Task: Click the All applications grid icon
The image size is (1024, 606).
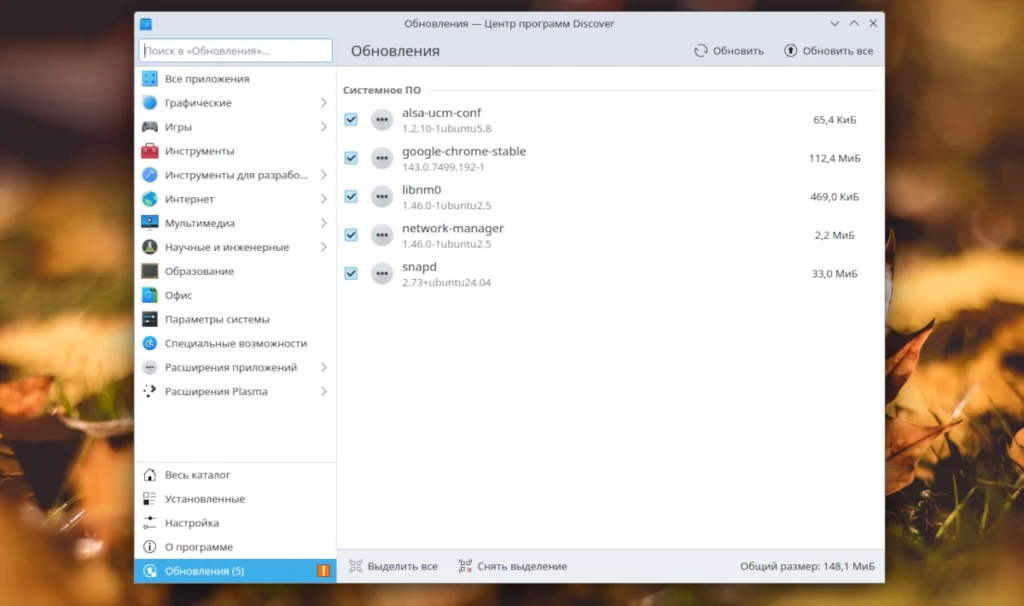Action: (150, 78)
